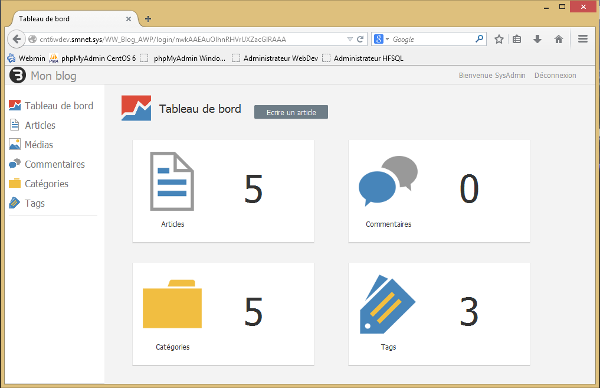
Task: Open Administrateur WebDev bookmark
Action: 275,58
